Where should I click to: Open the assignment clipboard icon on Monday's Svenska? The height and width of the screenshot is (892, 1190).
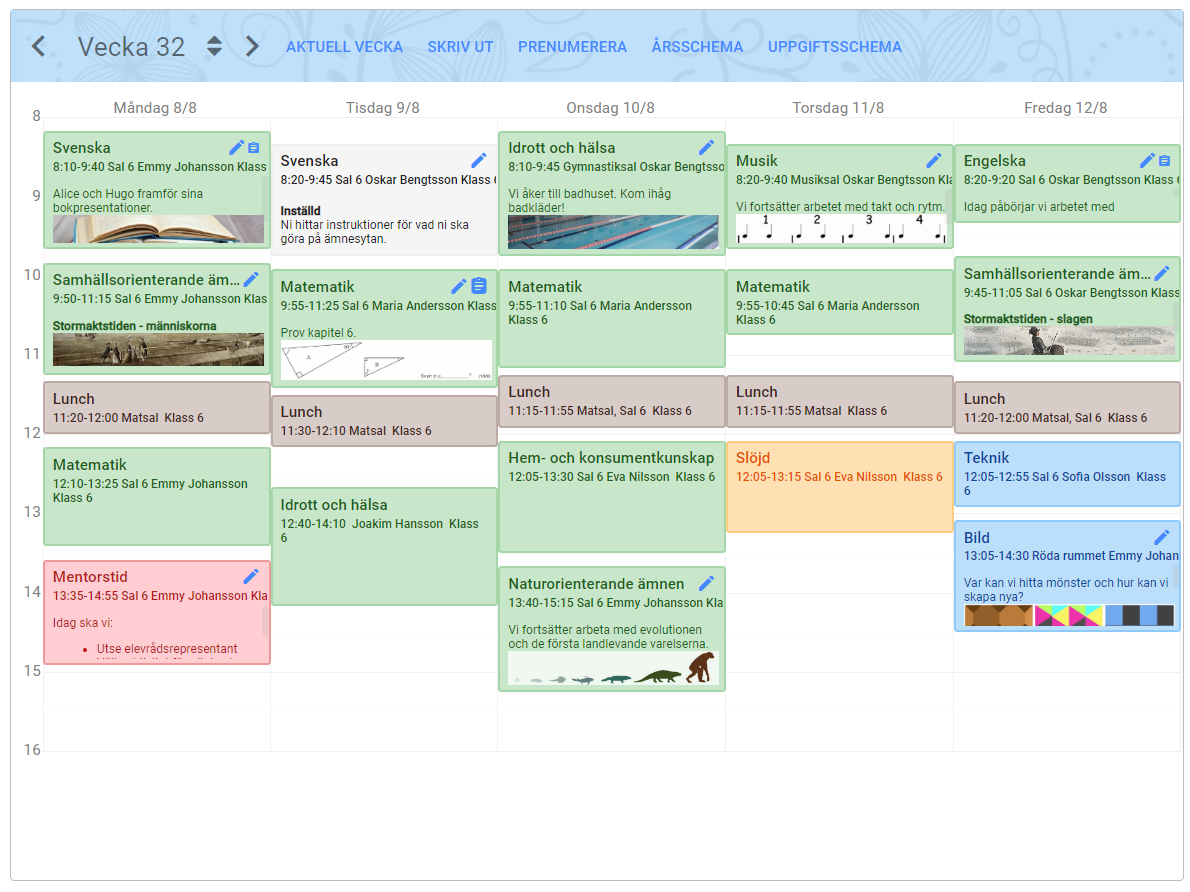coord(254,148)
